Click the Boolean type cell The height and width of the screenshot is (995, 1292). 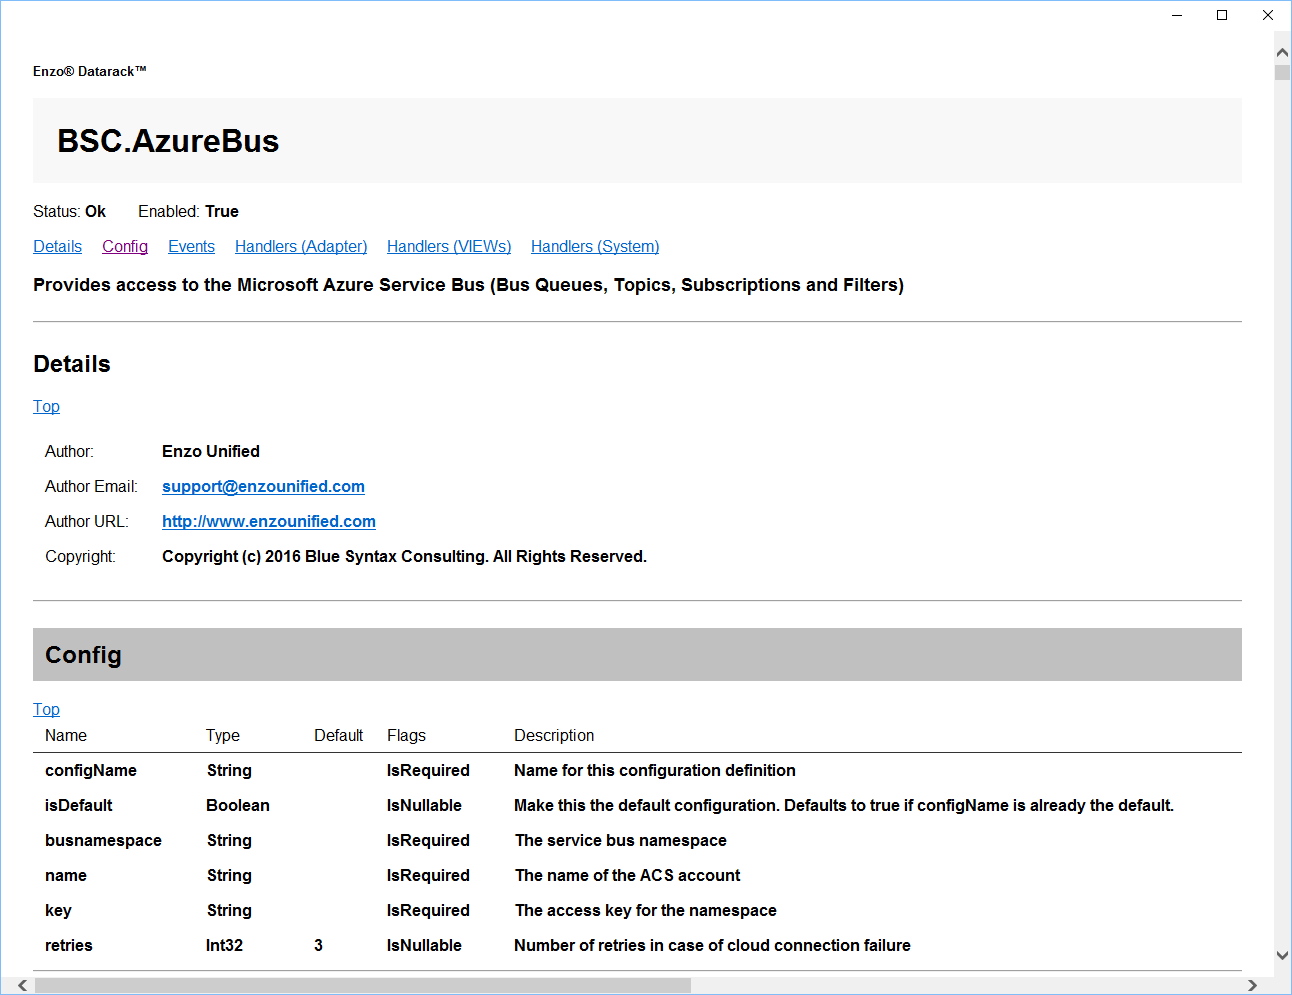tap(238, 805)
